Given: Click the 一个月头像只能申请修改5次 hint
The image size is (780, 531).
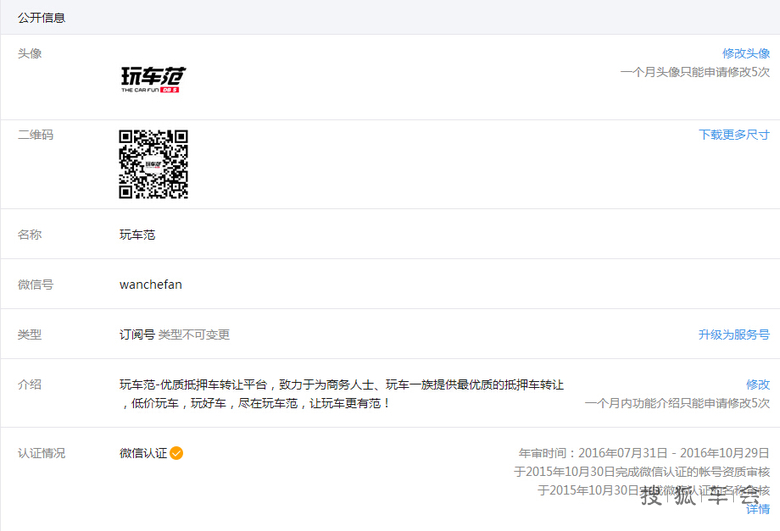Looking at the screenshot, I should click(695, 72).
